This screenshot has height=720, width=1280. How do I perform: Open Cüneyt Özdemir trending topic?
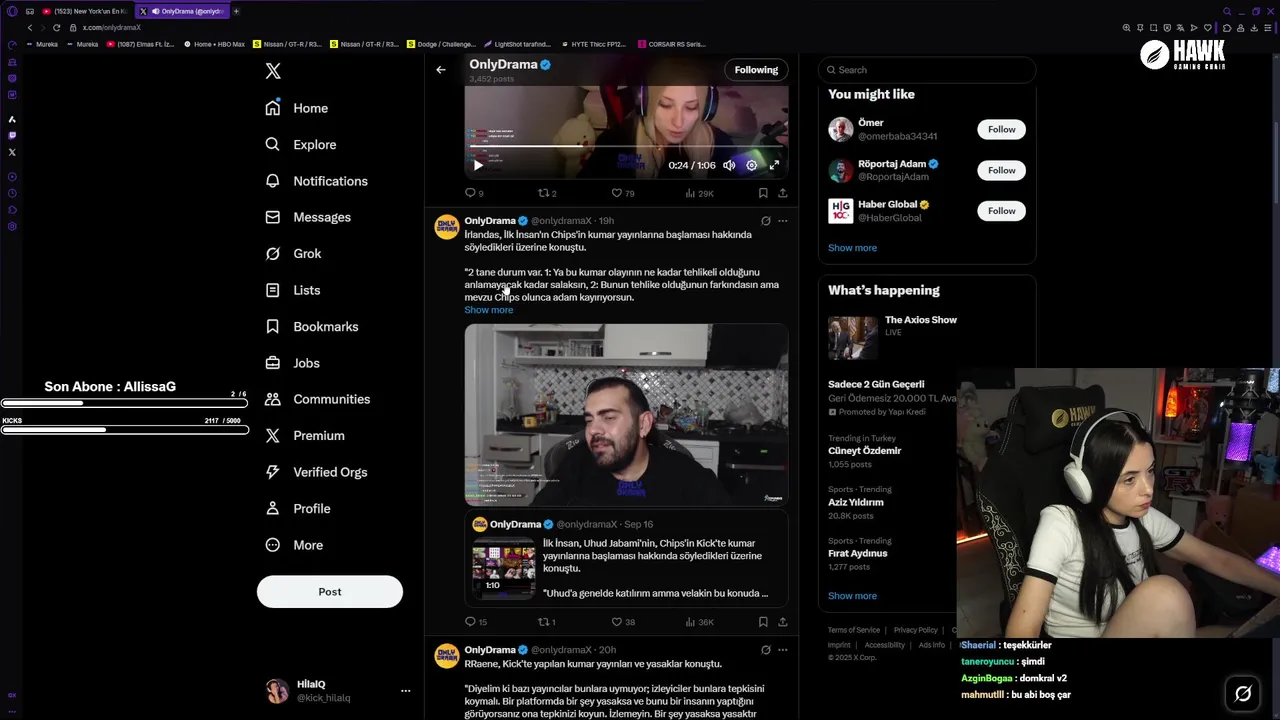pyautogui.click(x=864, y=451)
